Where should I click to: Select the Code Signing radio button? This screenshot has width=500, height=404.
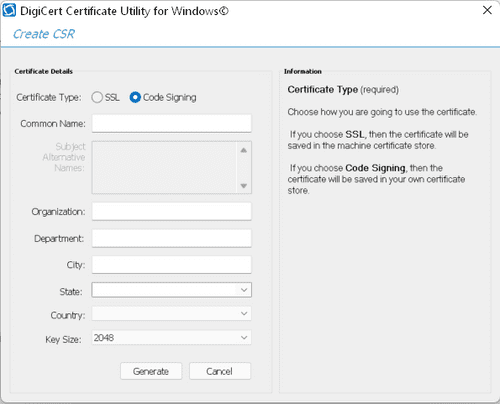(x=135, y=97)
